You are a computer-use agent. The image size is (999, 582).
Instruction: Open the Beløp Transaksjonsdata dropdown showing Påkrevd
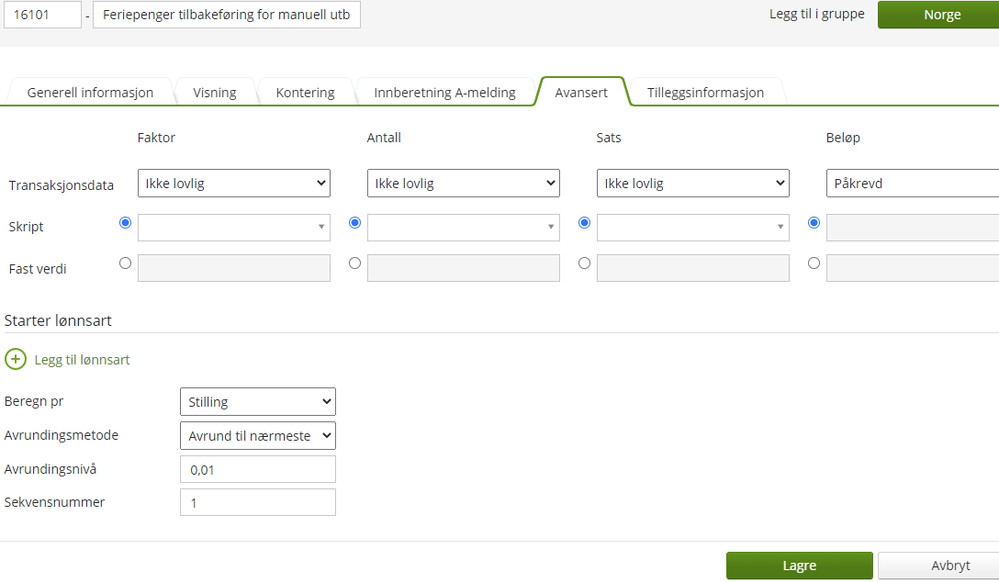[912, 184]
